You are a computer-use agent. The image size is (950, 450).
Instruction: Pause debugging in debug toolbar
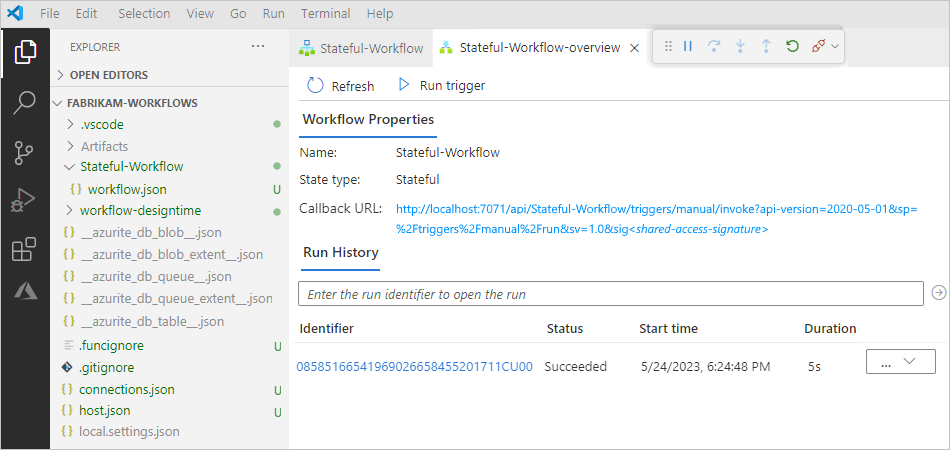click(x=688, y=46)
